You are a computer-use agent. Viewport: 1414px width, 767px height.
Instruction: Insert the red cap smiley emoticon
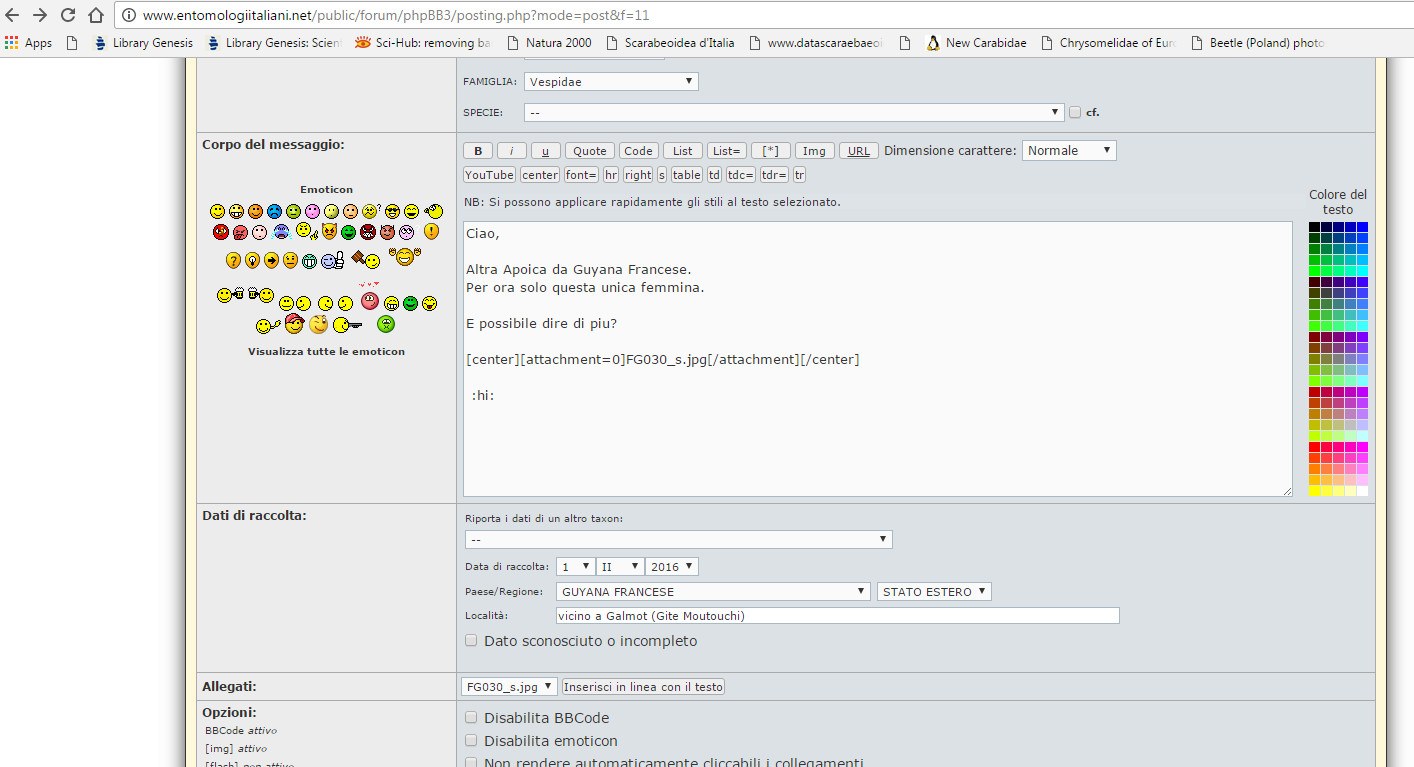[x=294, y=324]
